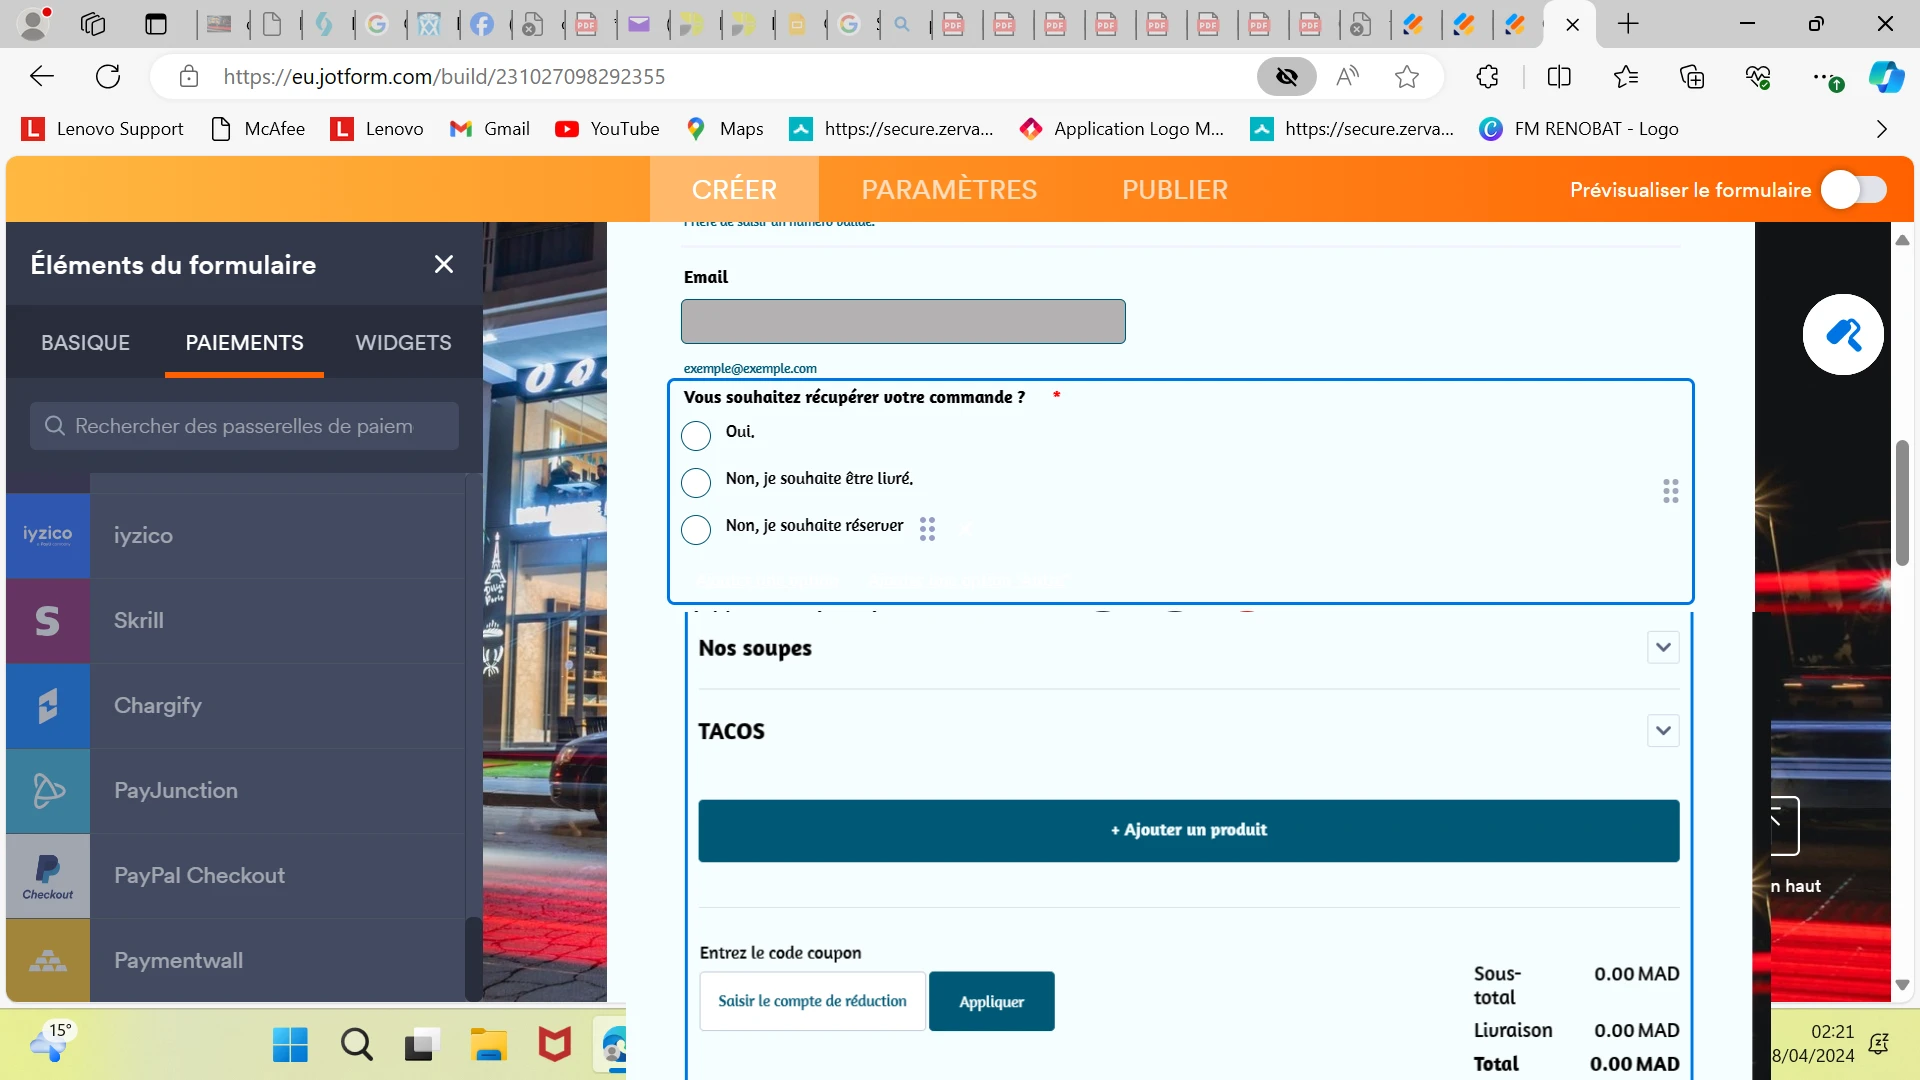
Task: Expand the TACOS product section
Action: 1663,730
